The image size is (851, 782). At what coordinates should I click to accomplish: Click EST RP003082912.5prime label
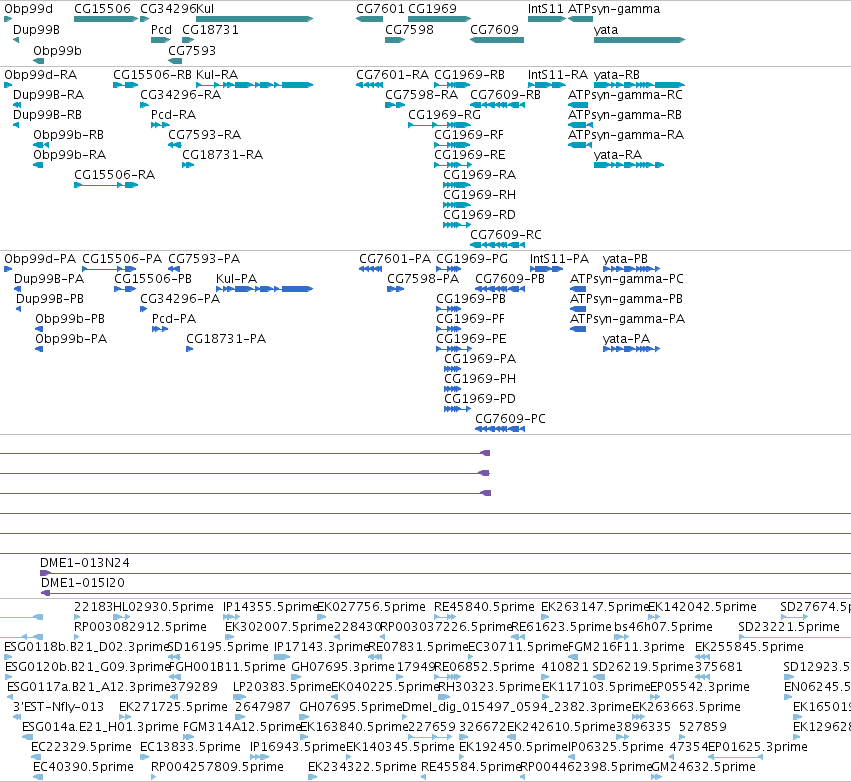(141, 627)
